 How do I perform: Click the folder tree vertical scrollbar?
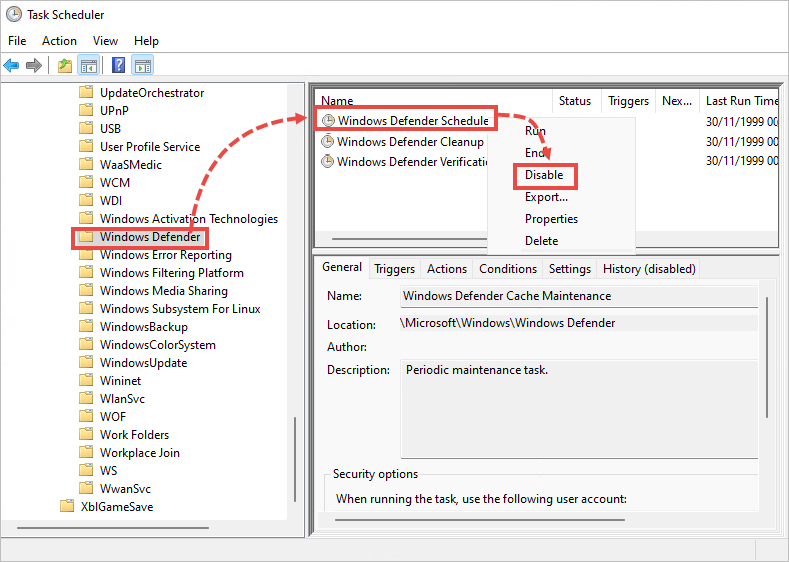(x=295, y=458)
